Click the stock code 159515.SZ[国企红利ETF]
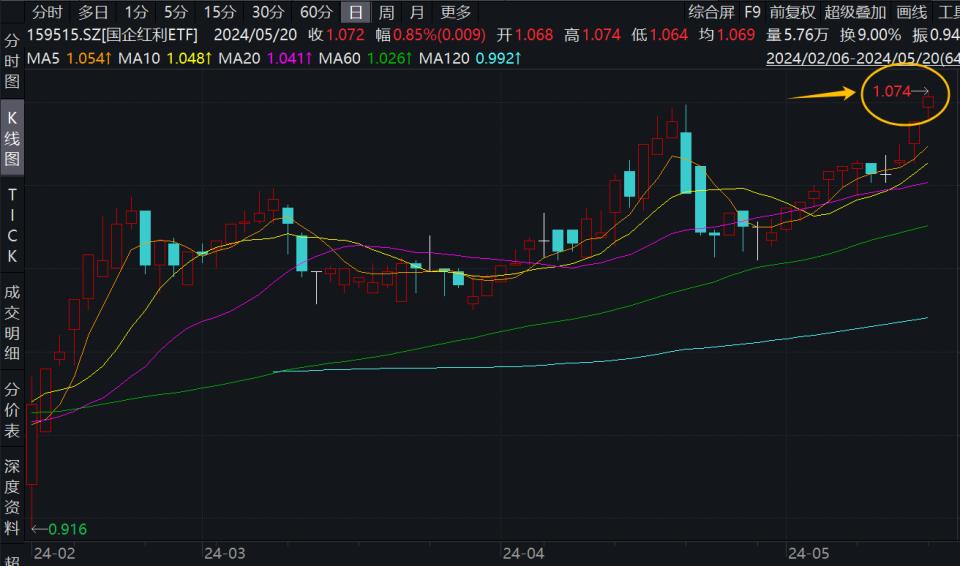The width and height of the screenshot is (960, 566). [113, 35]
